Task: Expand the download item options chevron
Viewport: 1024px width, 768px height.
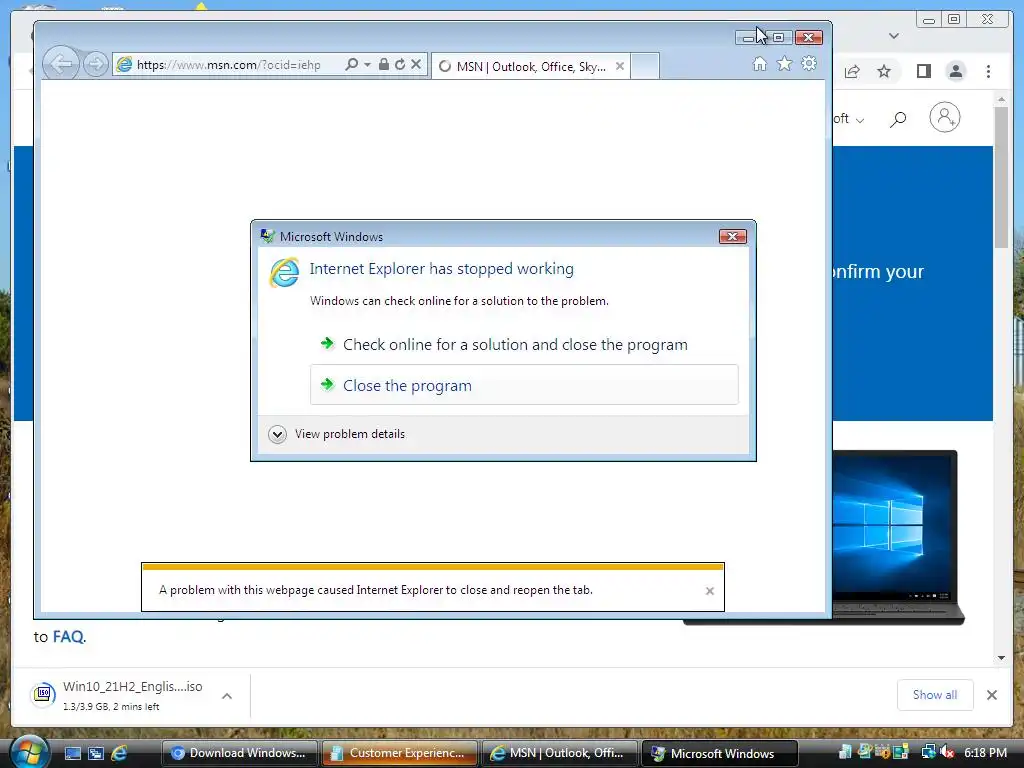Action: click(x=227, y=696)
